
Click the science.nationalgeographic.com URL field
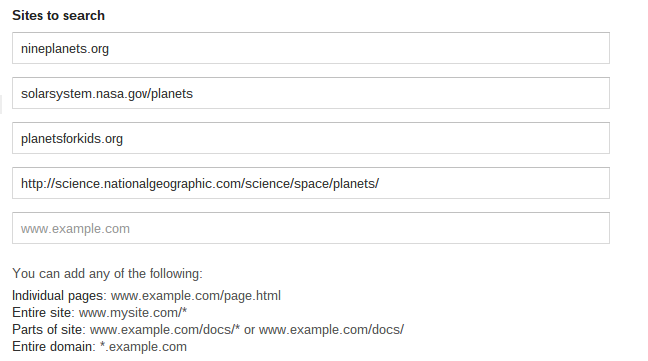coord(311,183)
